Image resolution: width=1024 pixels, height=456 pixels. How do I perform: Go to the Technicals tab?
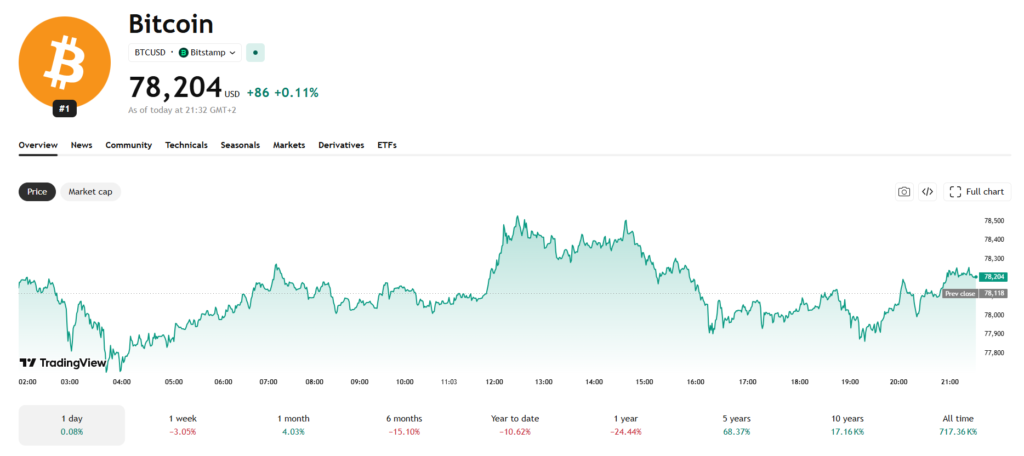click(186, 145)
